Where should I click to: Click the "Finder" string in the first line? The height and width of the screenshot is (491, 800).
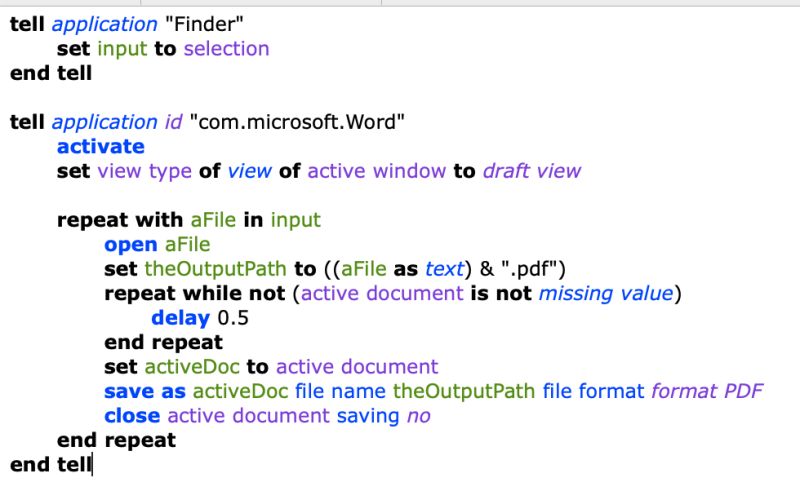tap(204, 24)
